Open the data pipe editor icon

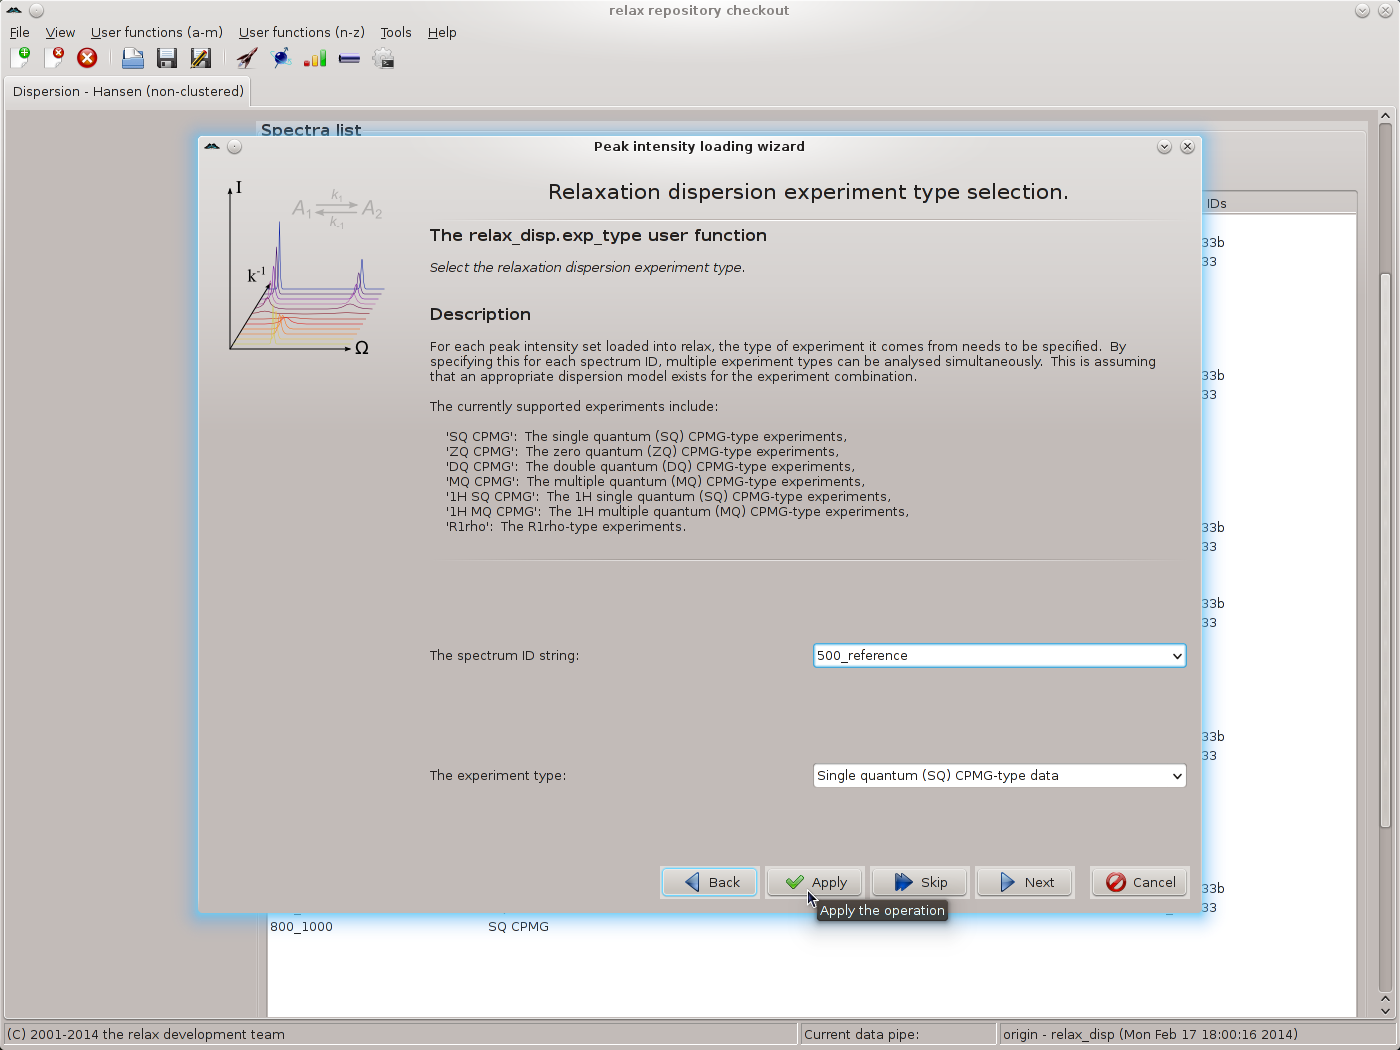coord(349,58)
